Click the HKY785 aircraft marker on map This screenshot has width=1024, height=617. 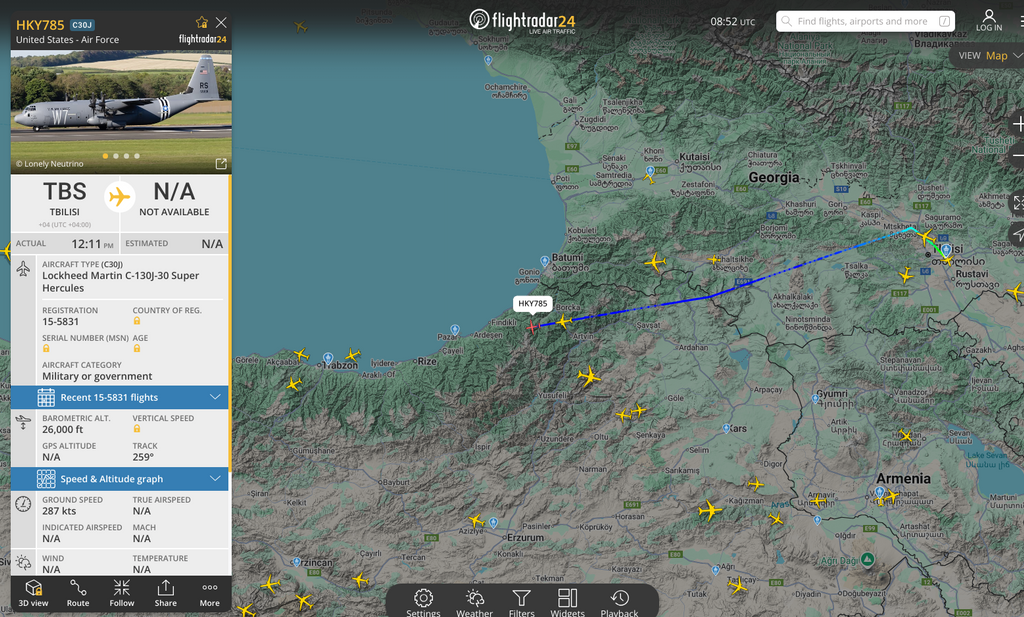(x=532, y=326)
